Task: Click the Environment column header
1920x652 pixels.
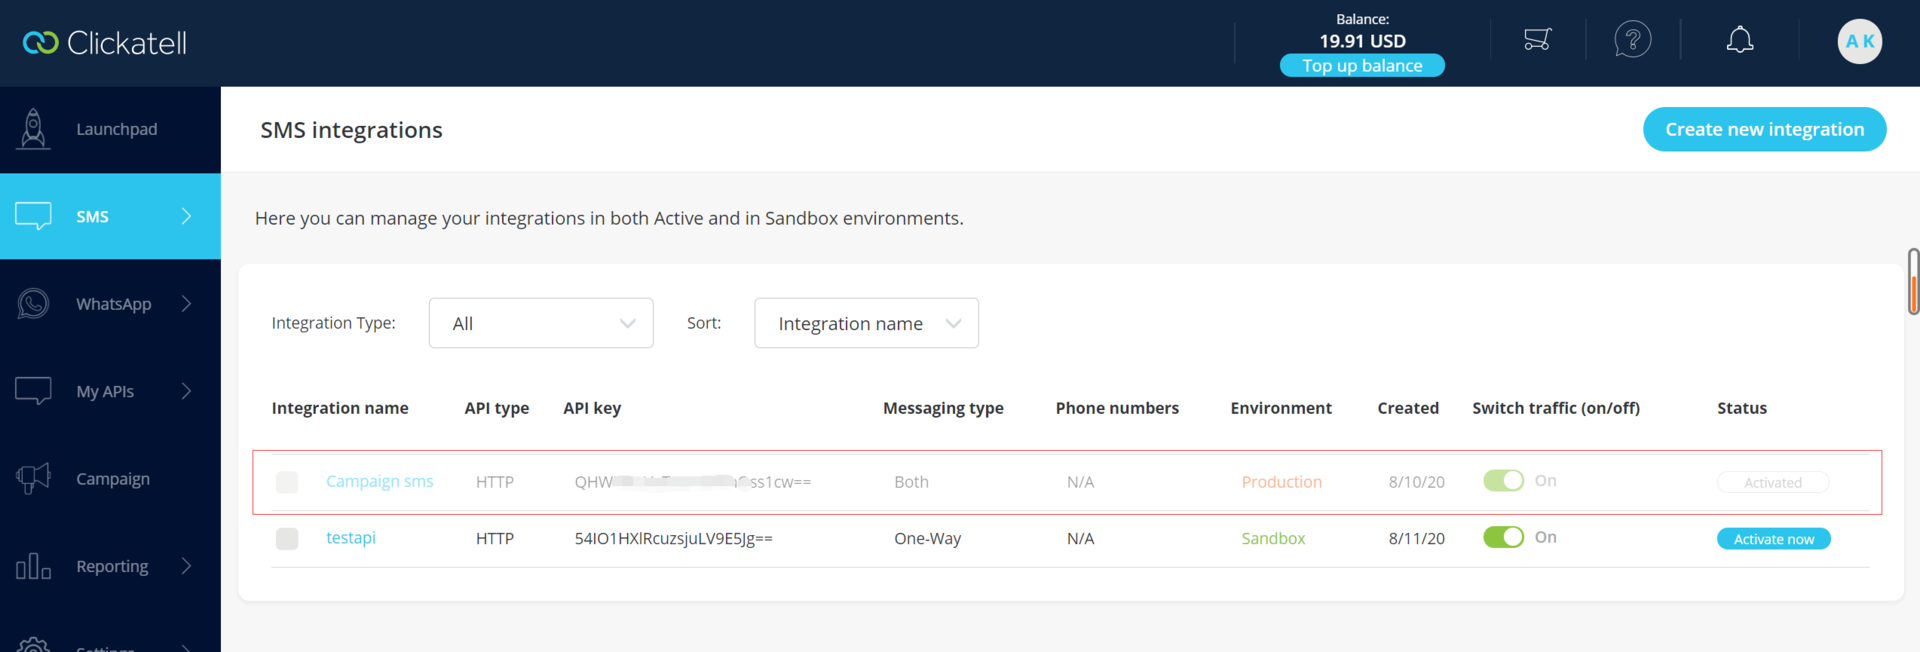Action: tap(1281, 408)
